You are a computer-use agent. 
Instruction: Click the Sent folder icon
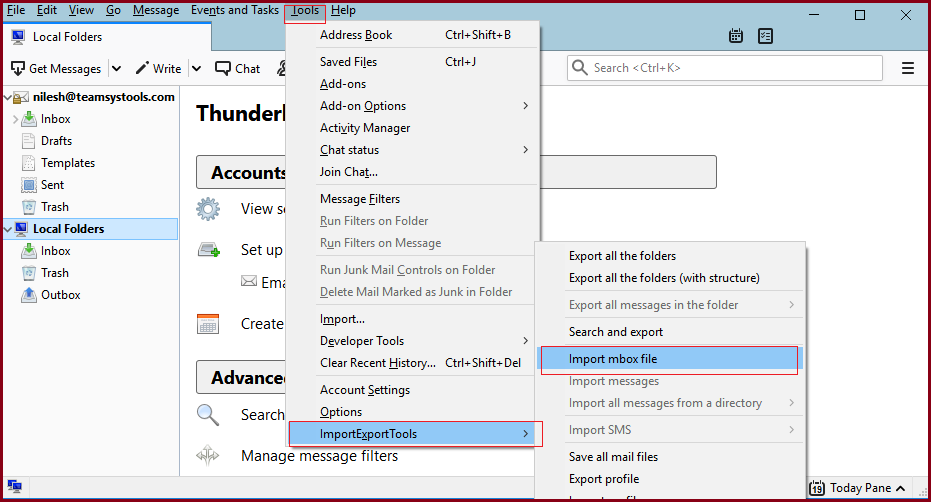28,185
